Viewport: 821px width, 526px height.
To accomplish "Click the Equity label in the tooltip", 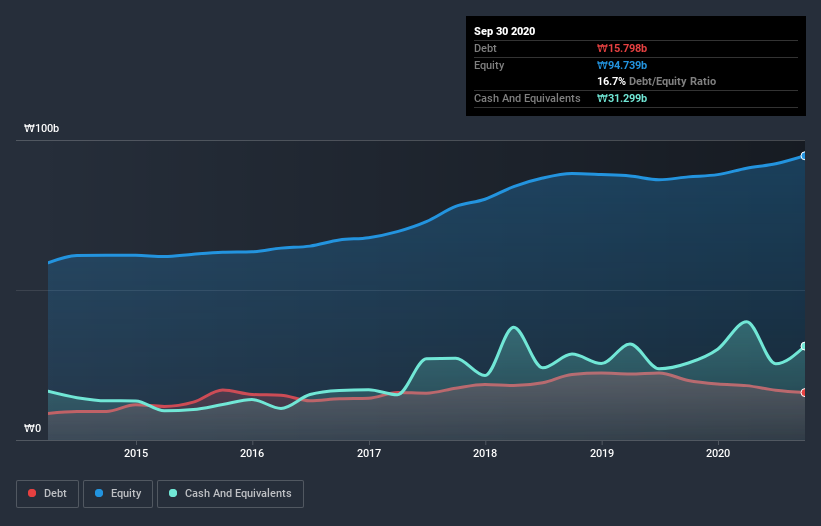I will (489, 65).
